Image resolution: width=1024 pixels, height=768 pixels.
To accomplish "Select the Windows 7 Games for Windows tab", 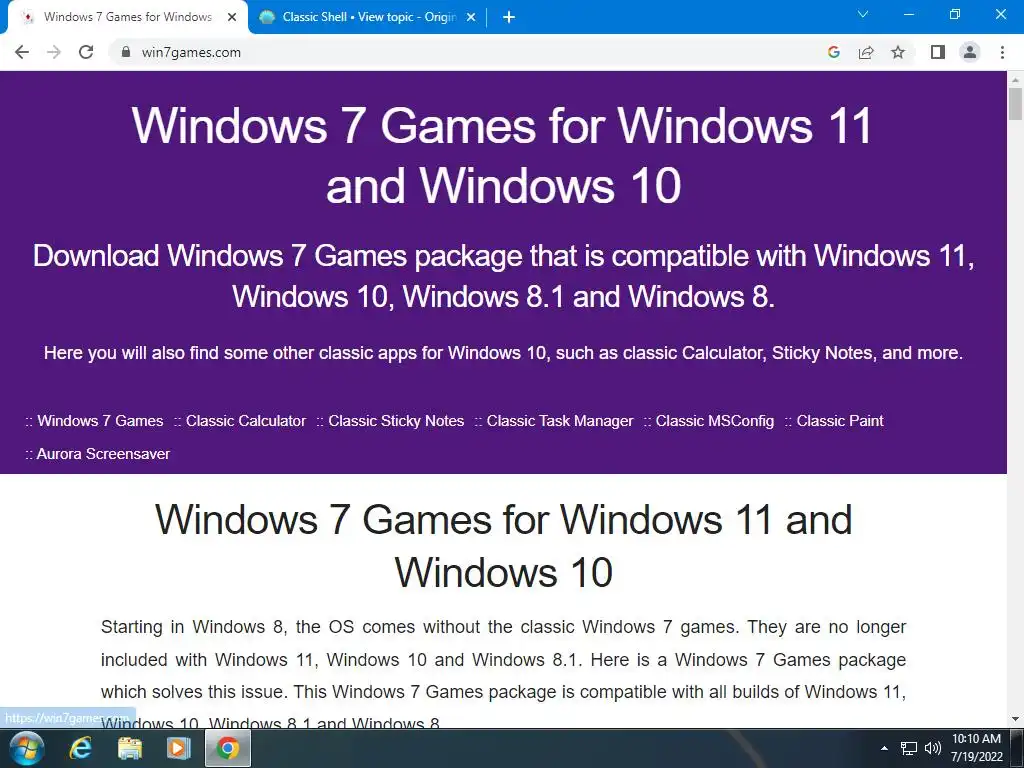I will 128,18.
